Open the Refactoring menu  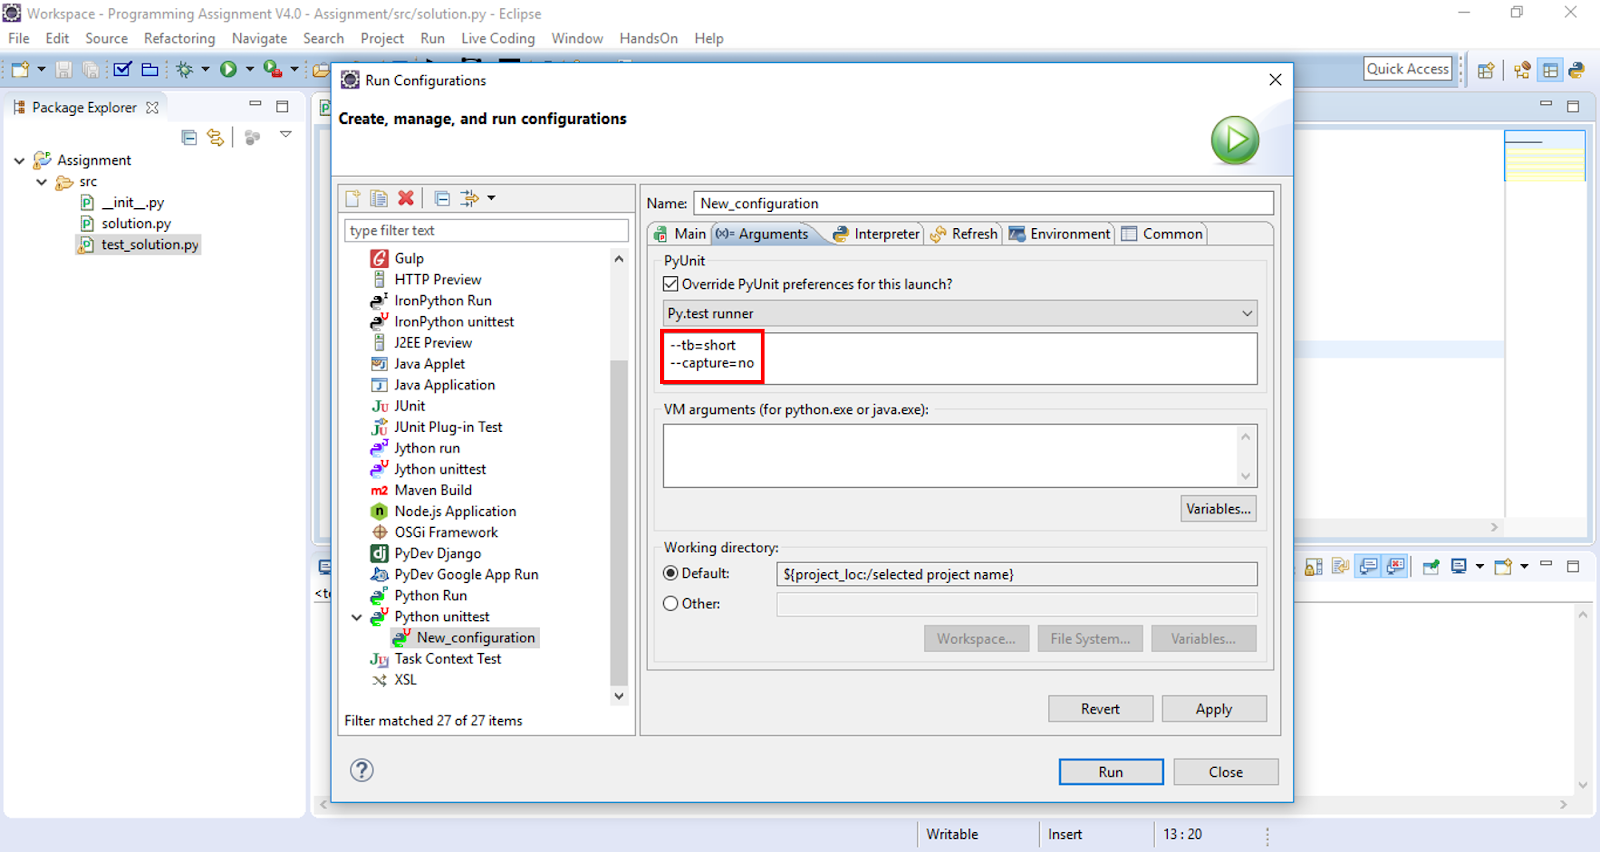pyautogui.click(x=180, y=38)
